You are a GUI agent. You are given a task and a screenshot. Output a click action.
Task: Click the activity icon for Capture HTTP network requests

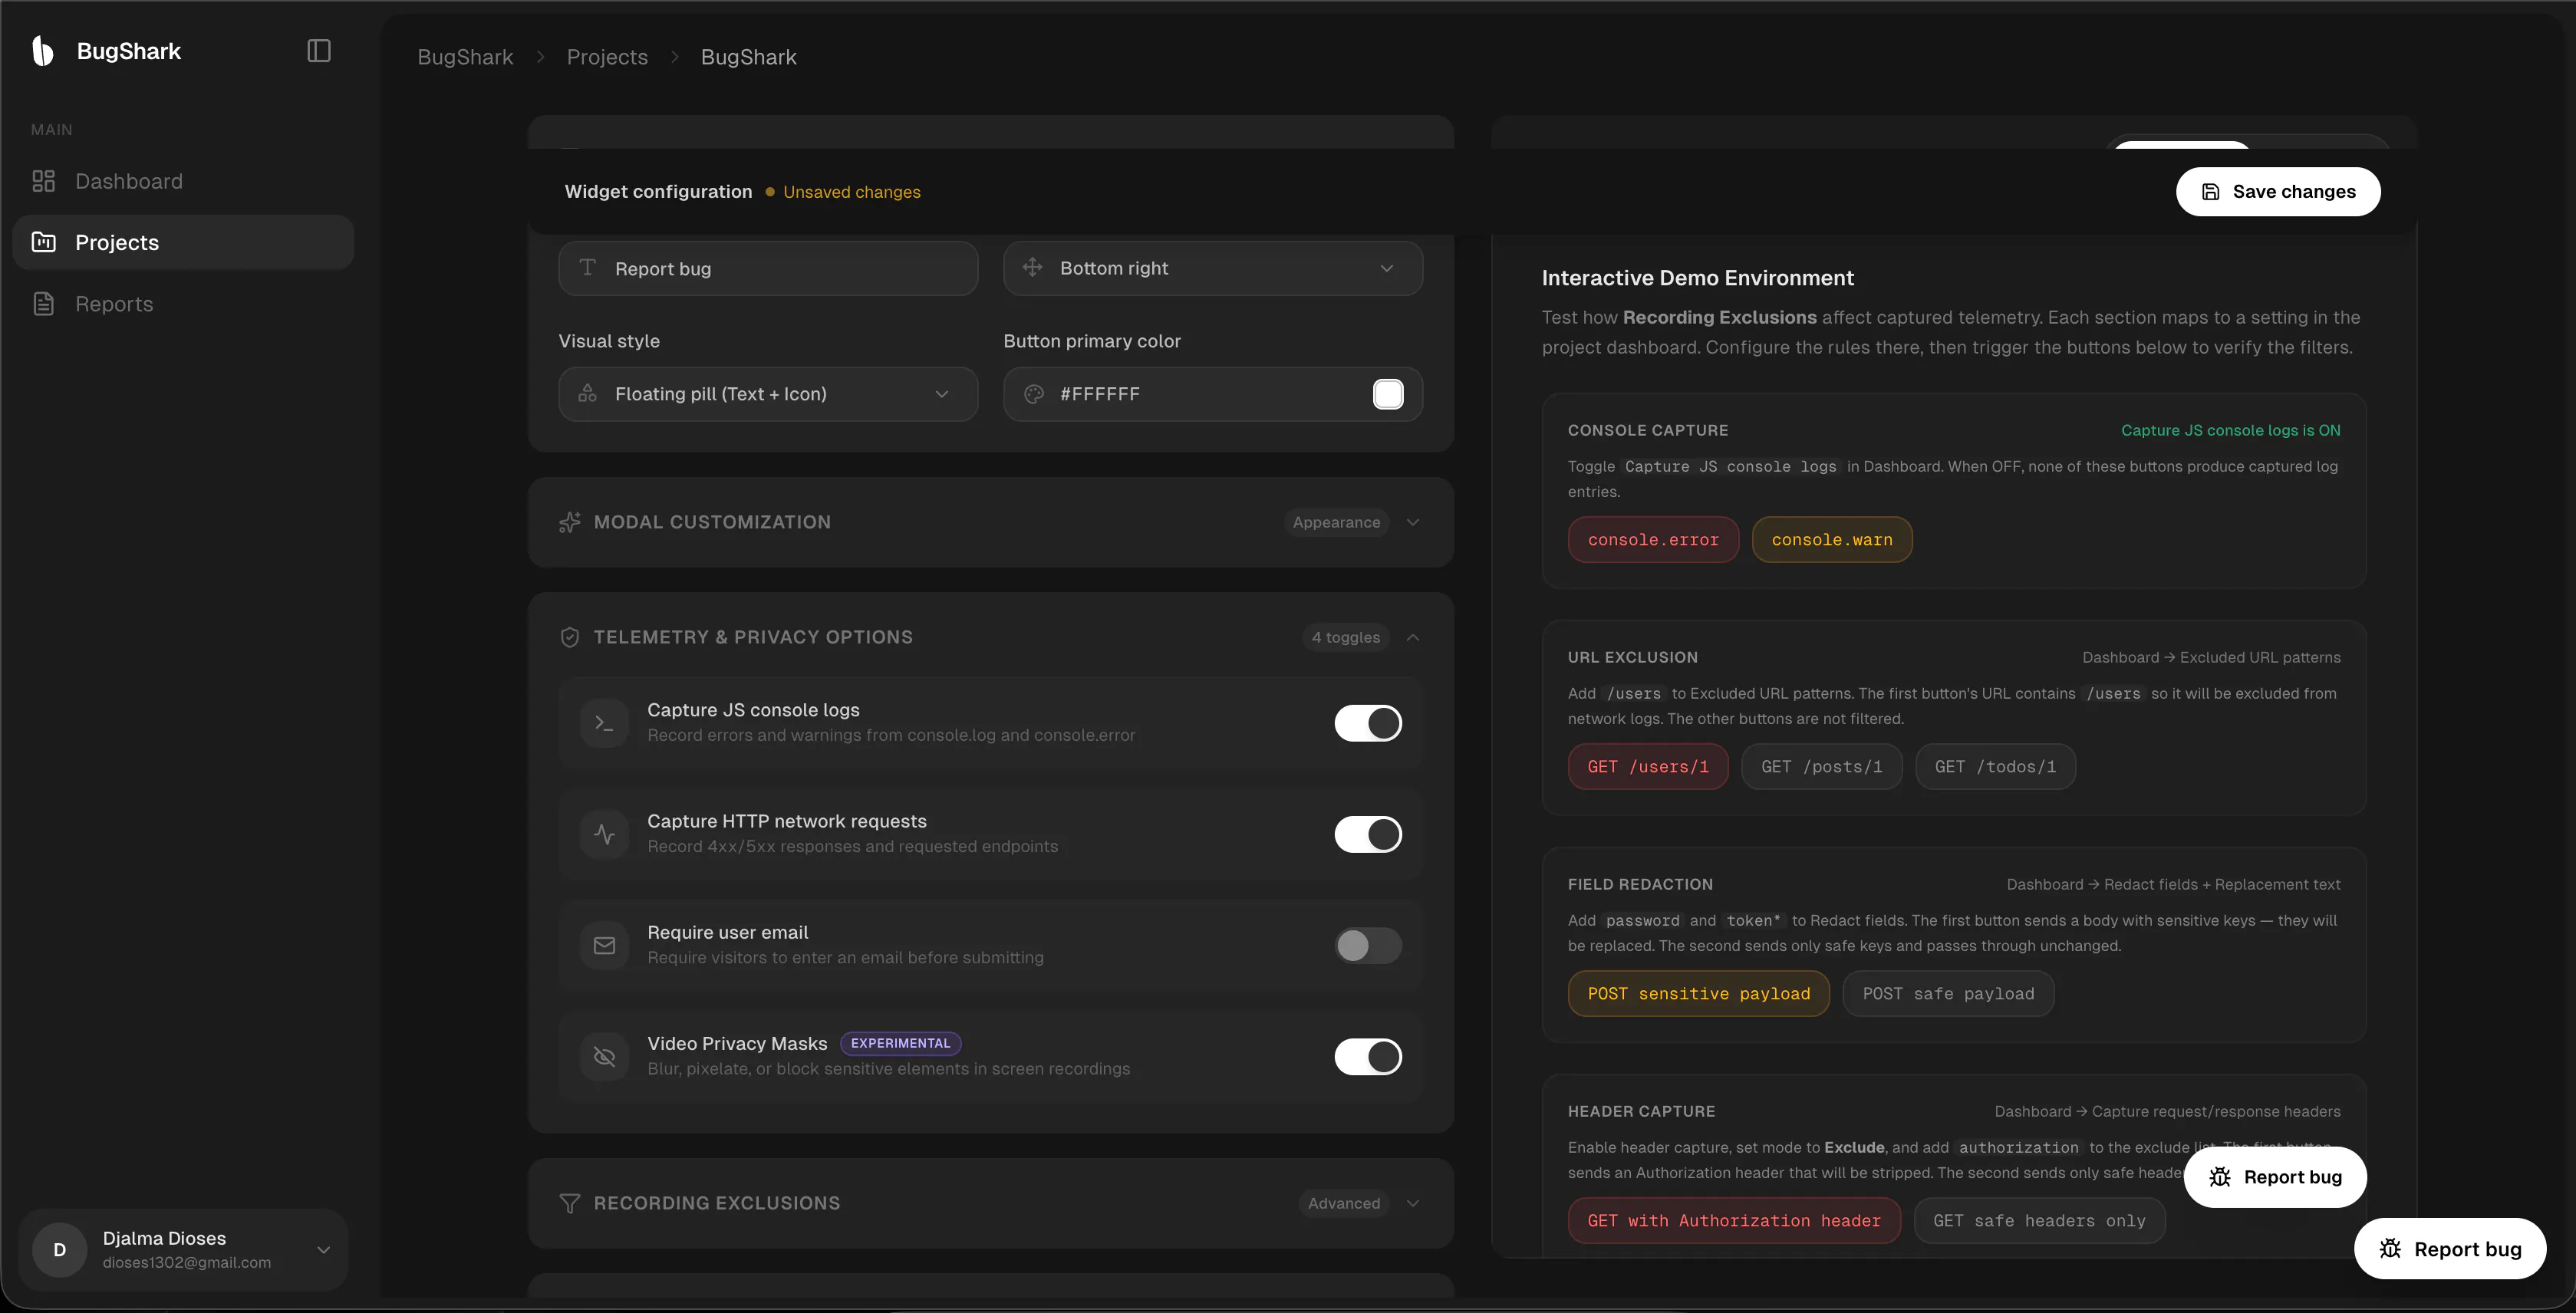point(604,833)
